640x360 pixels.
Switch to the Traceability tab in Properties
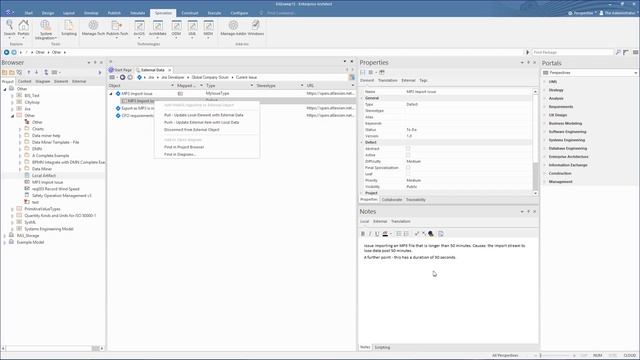tap(416, 200)
